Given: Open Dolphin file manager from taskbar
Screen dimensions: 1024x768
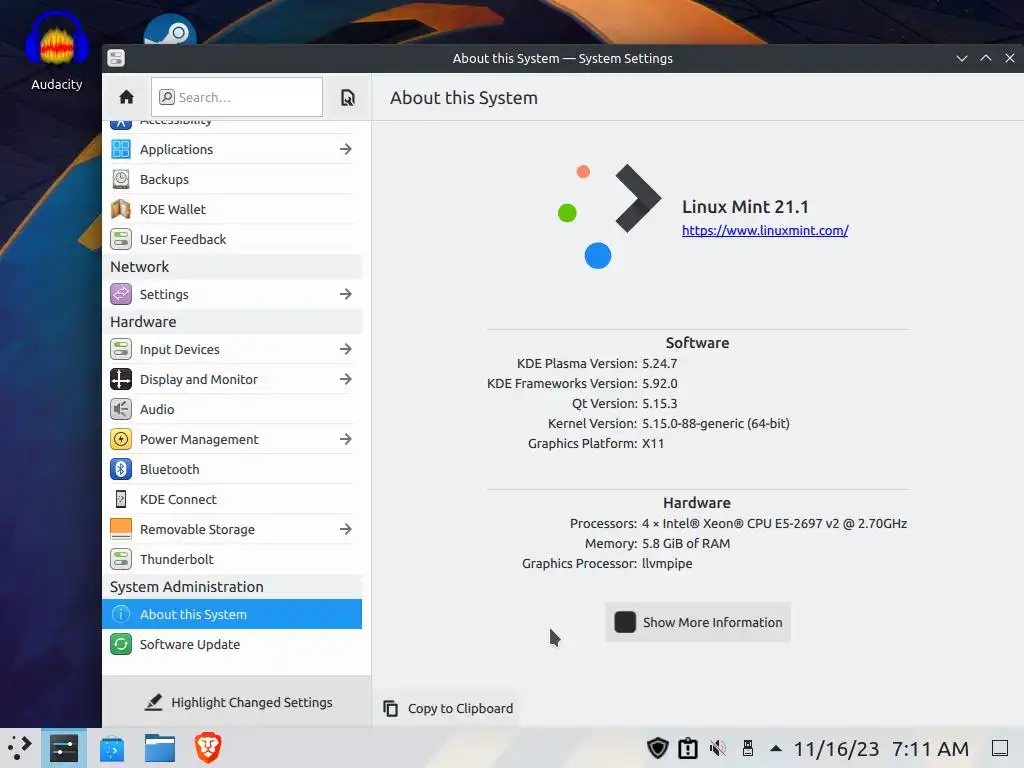Looking at the screenshot, I should 160,748.
